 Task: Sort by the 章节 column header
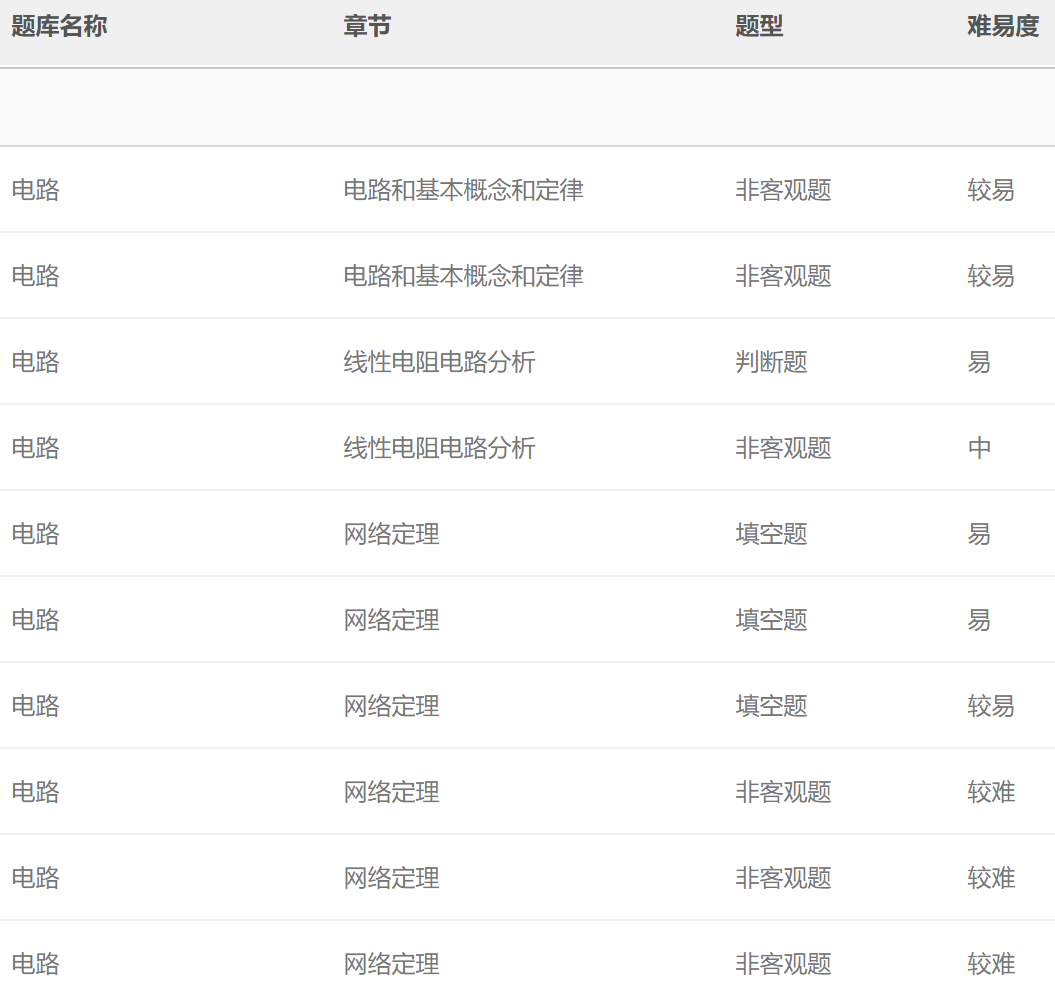tap(367, 27)
